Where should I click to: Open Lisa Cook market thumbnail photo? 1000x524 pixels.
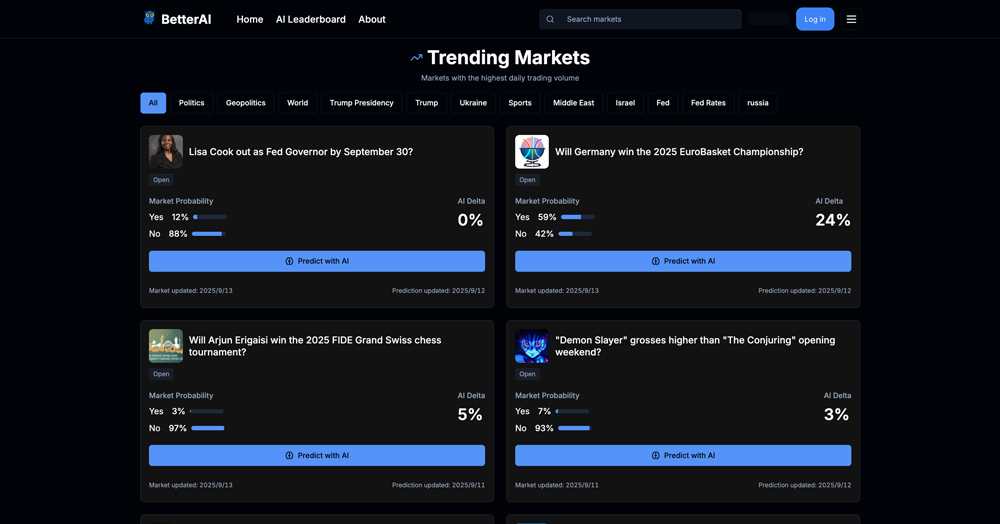click(166, 152)
